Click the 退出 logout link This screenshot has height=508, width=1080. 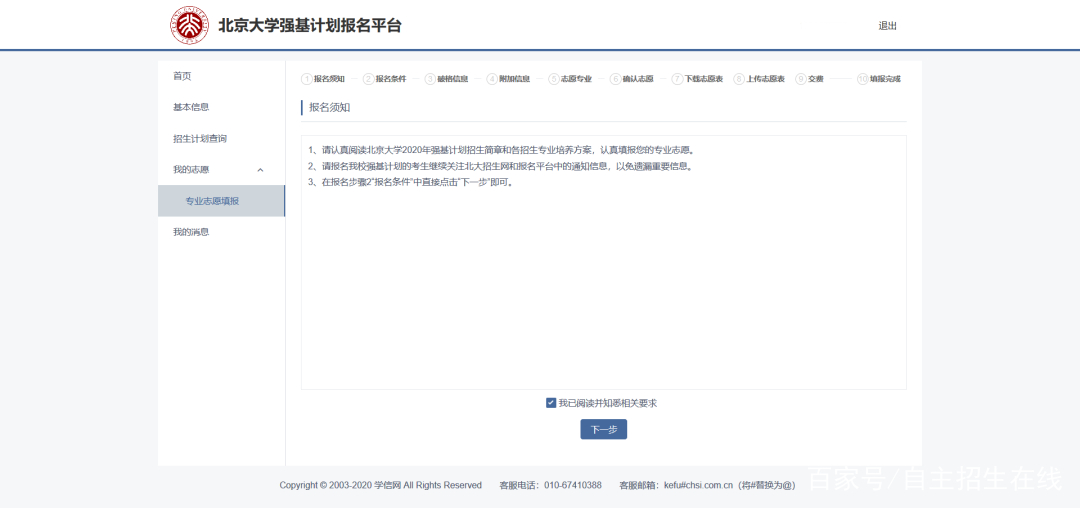pos(887,26)
